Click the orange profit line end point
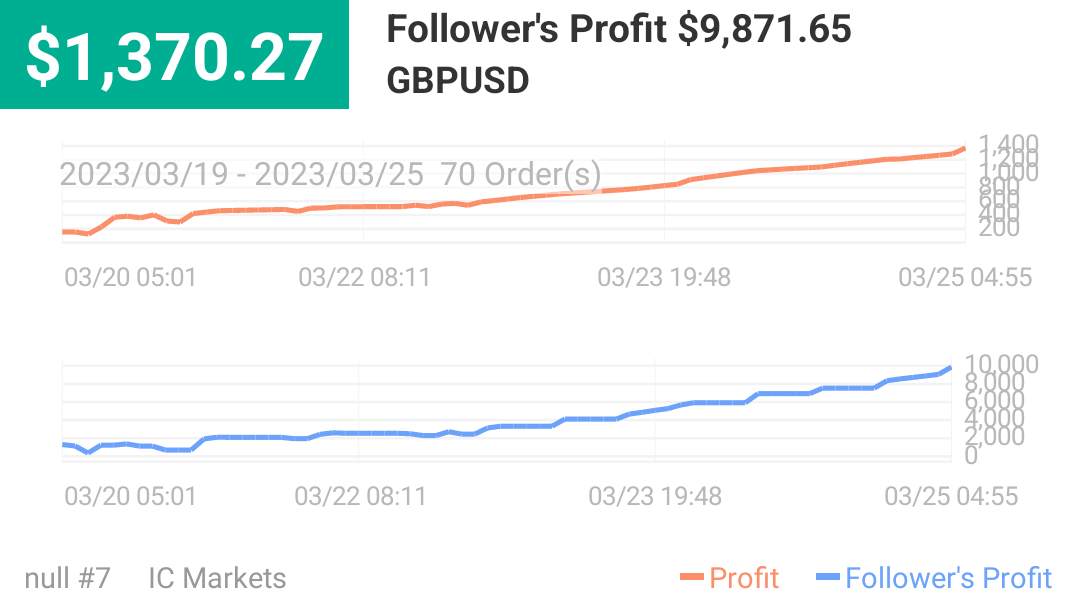 [x=963, y=148]
